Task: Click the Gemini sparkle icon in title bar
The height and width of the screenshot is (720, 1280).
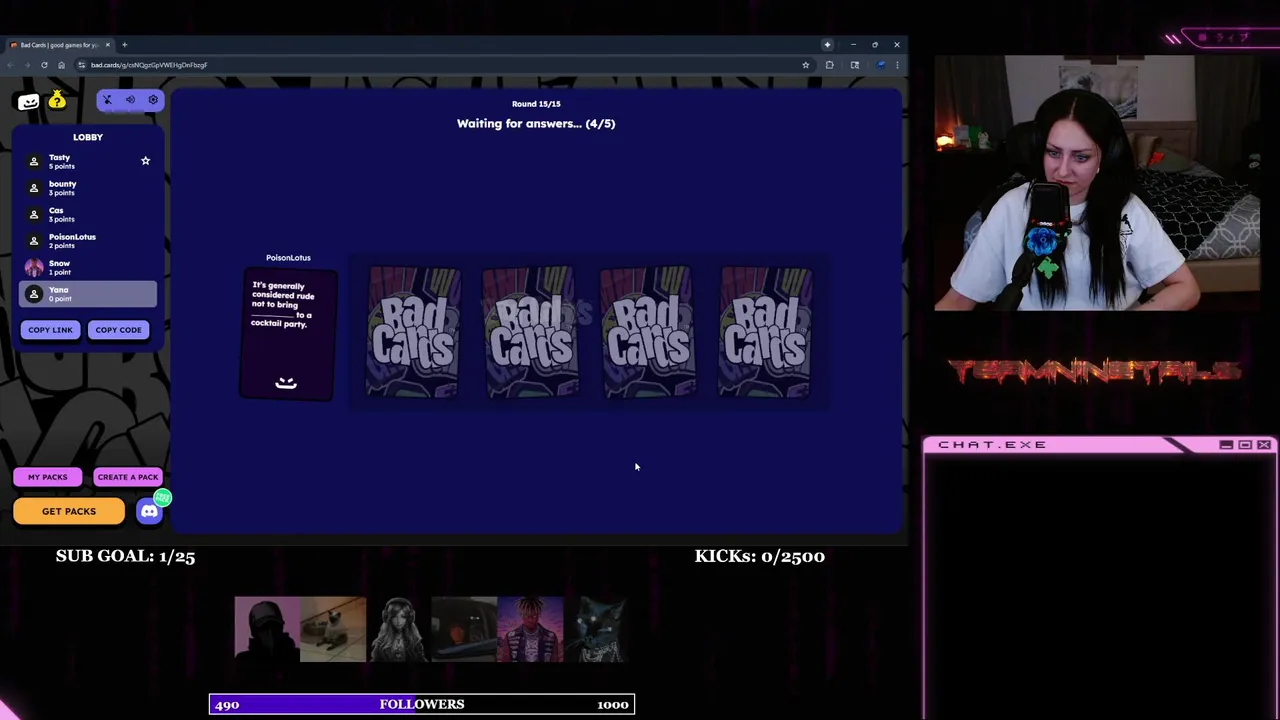Action: tap(827, 45)
